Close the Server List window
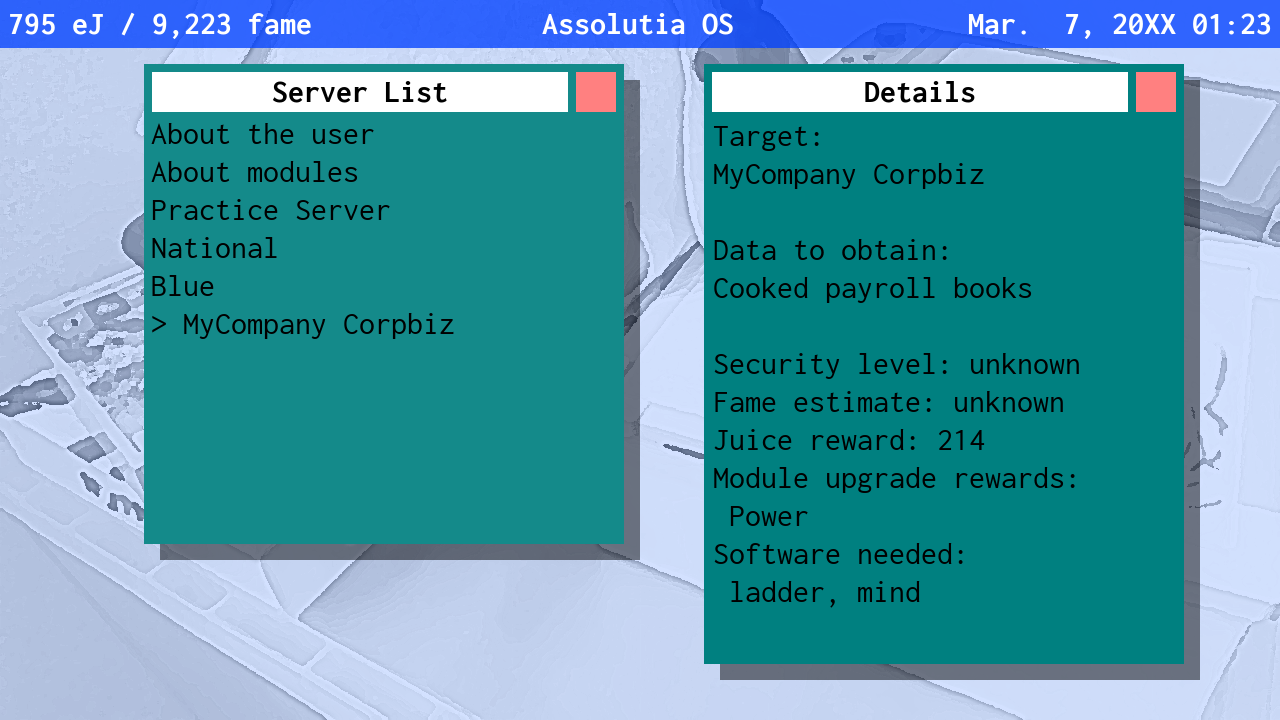Image resolution: width=1280 pixels, height=720 pixels. coord(596,92)
